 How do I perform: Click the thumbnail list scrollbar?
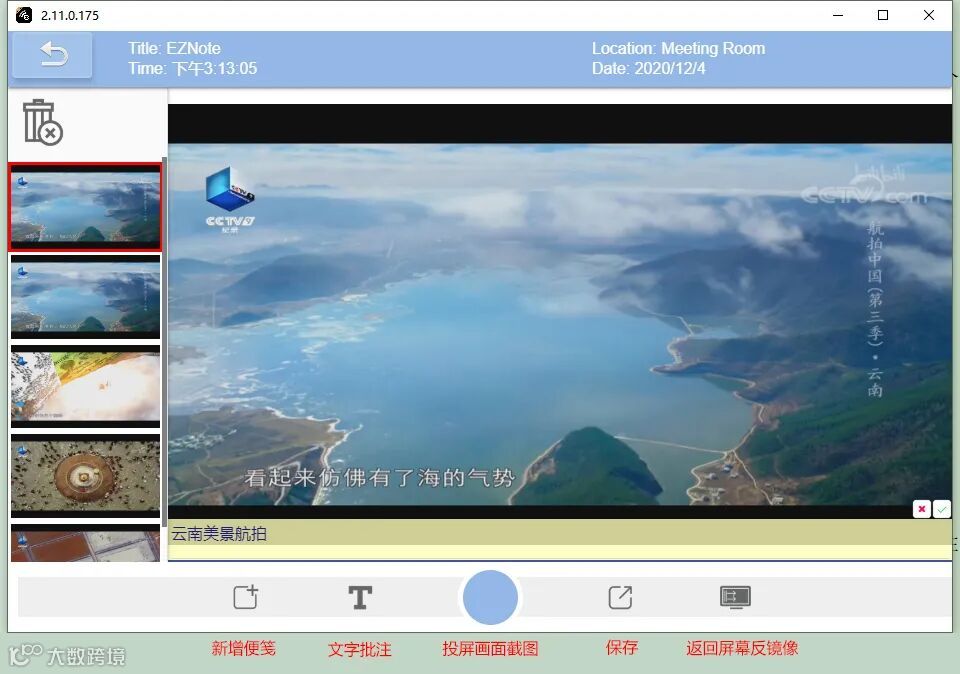(x=164, y=343)
